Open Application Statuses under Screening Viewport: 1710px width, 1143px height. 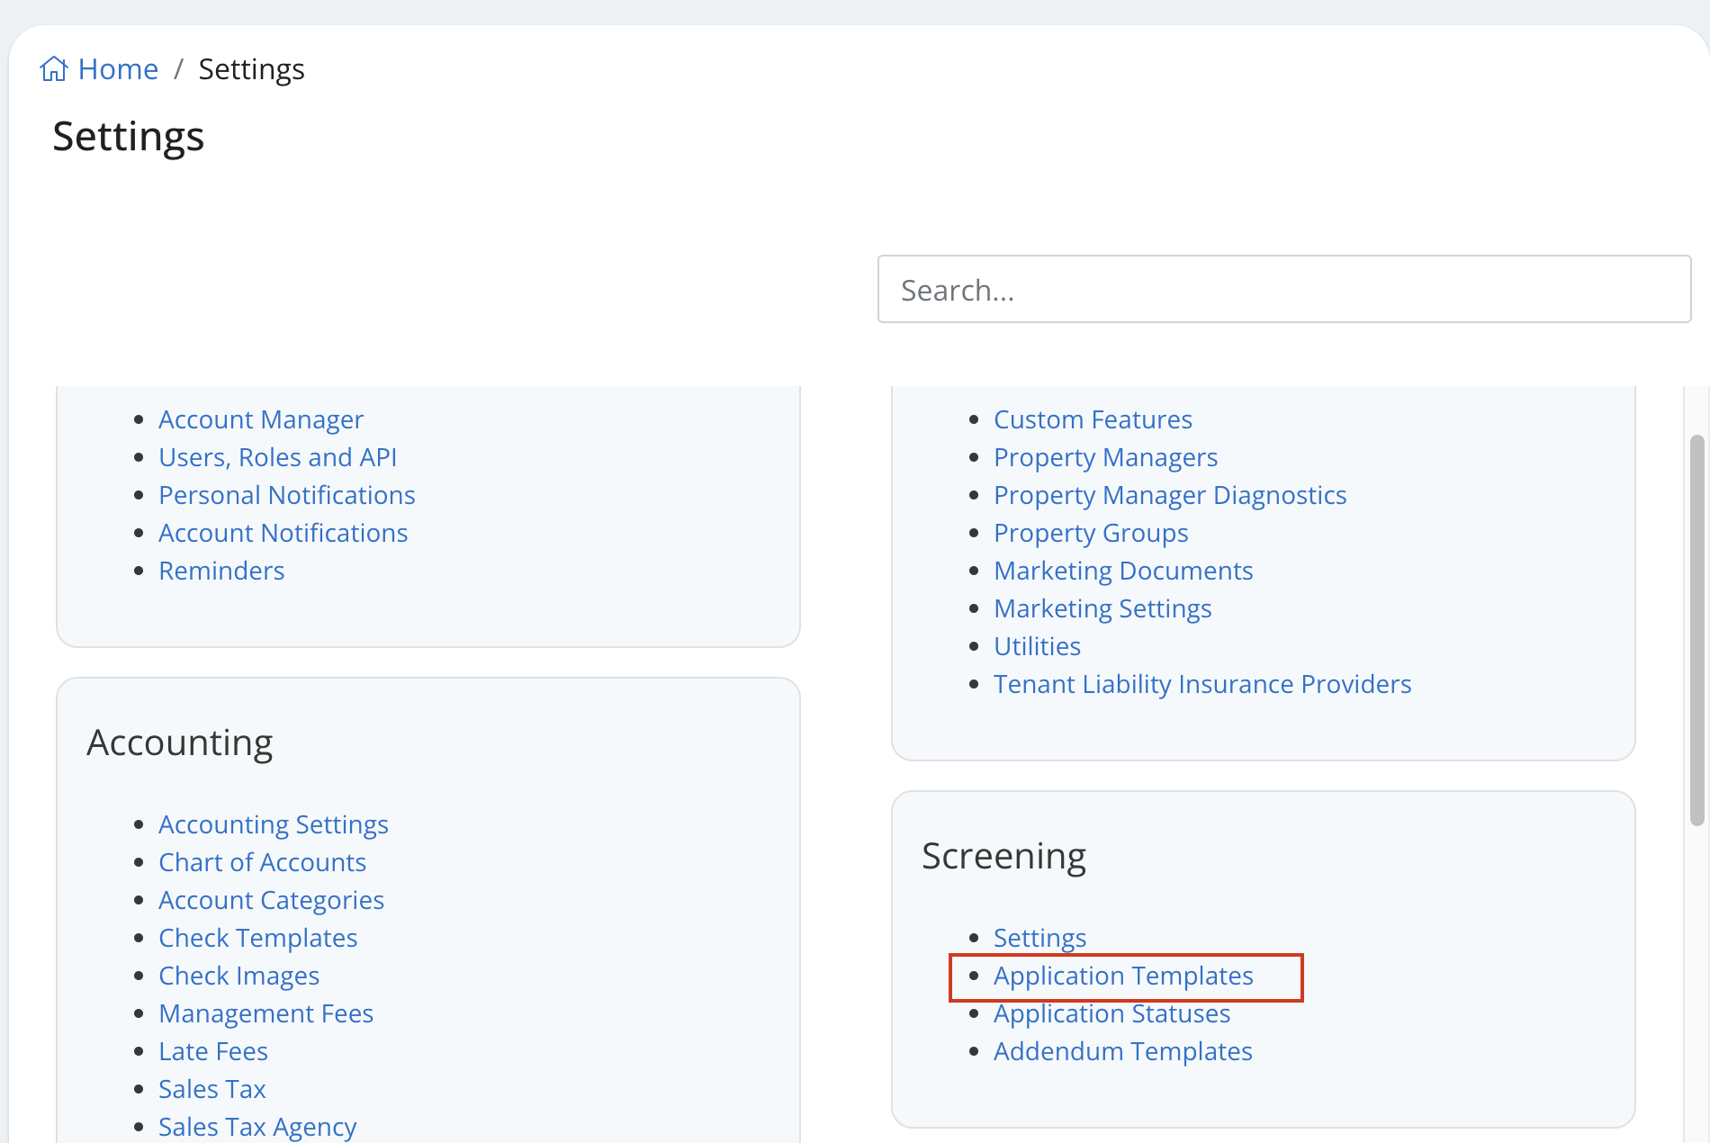coord(1112,1013)
